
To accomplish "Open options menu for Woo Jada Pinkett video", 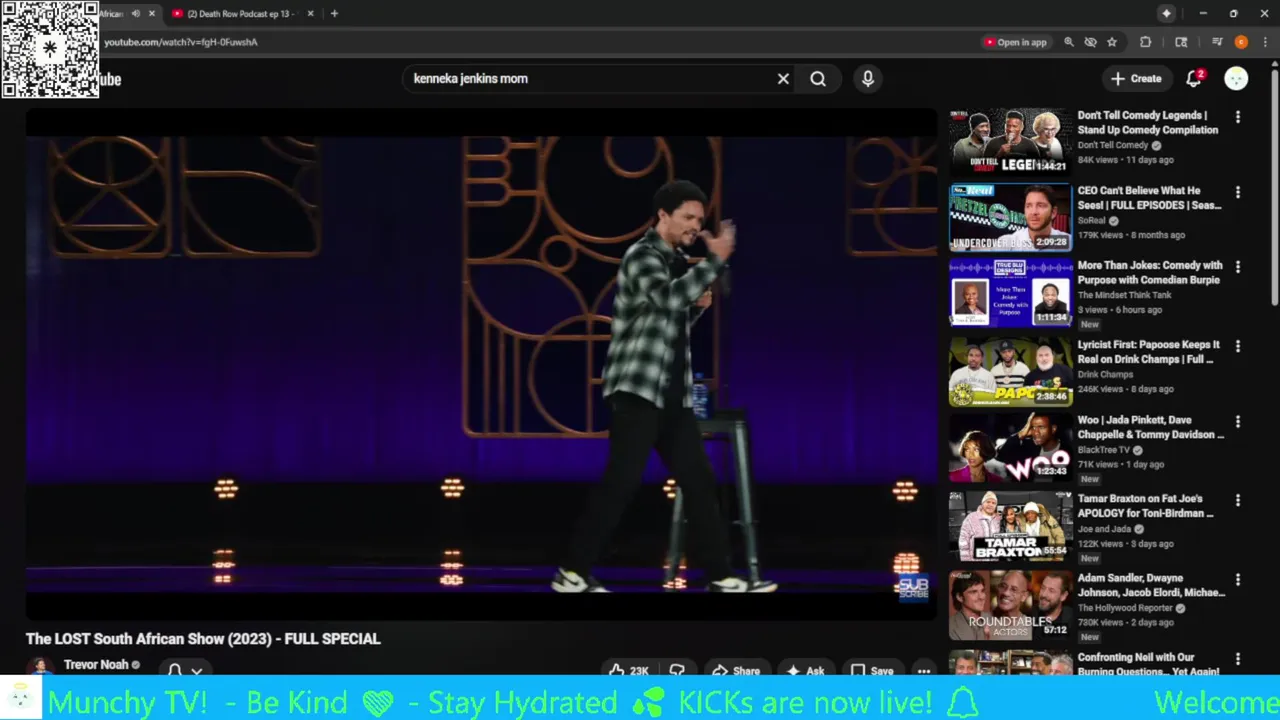I will coord(1238,421).
